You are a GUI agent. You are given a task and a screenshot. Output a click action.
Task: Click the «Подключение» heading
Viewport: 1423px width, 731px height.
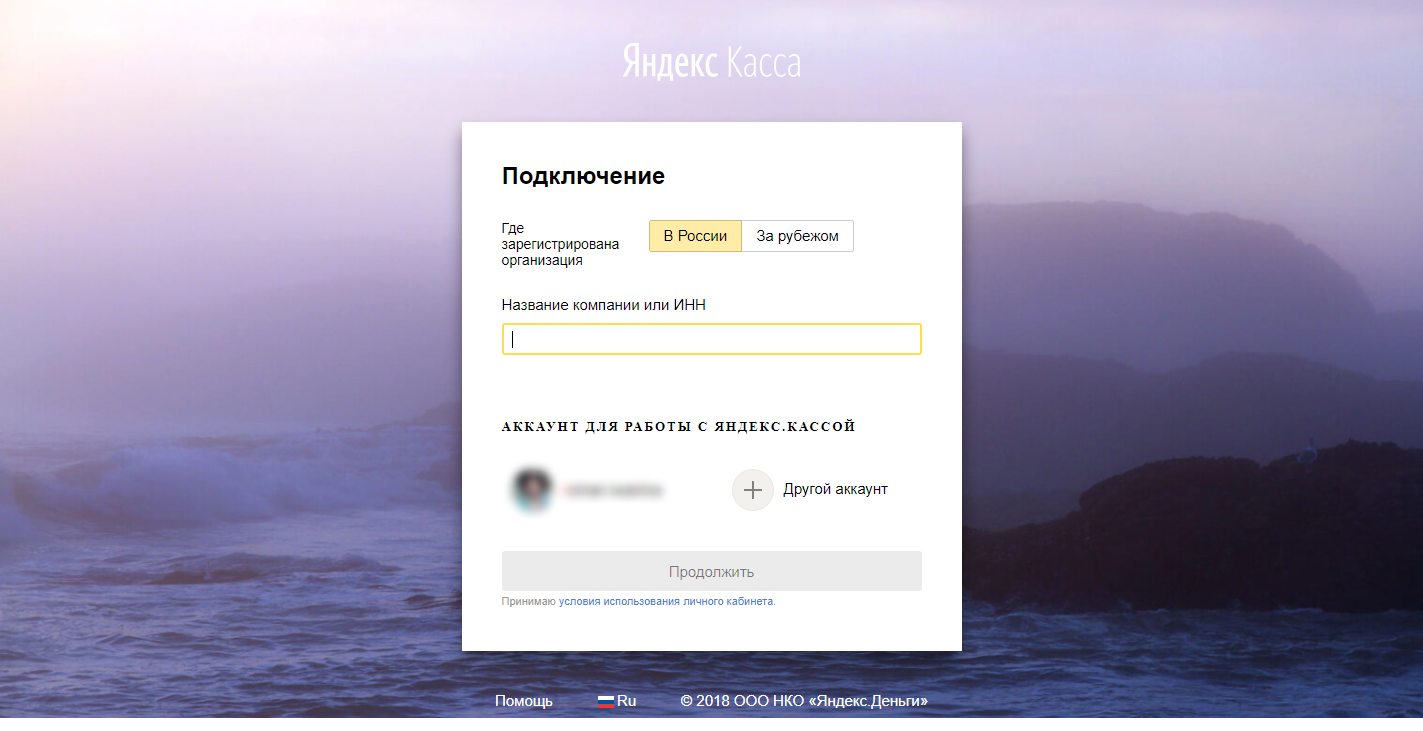pyautogui.click(x=583, y=175)
